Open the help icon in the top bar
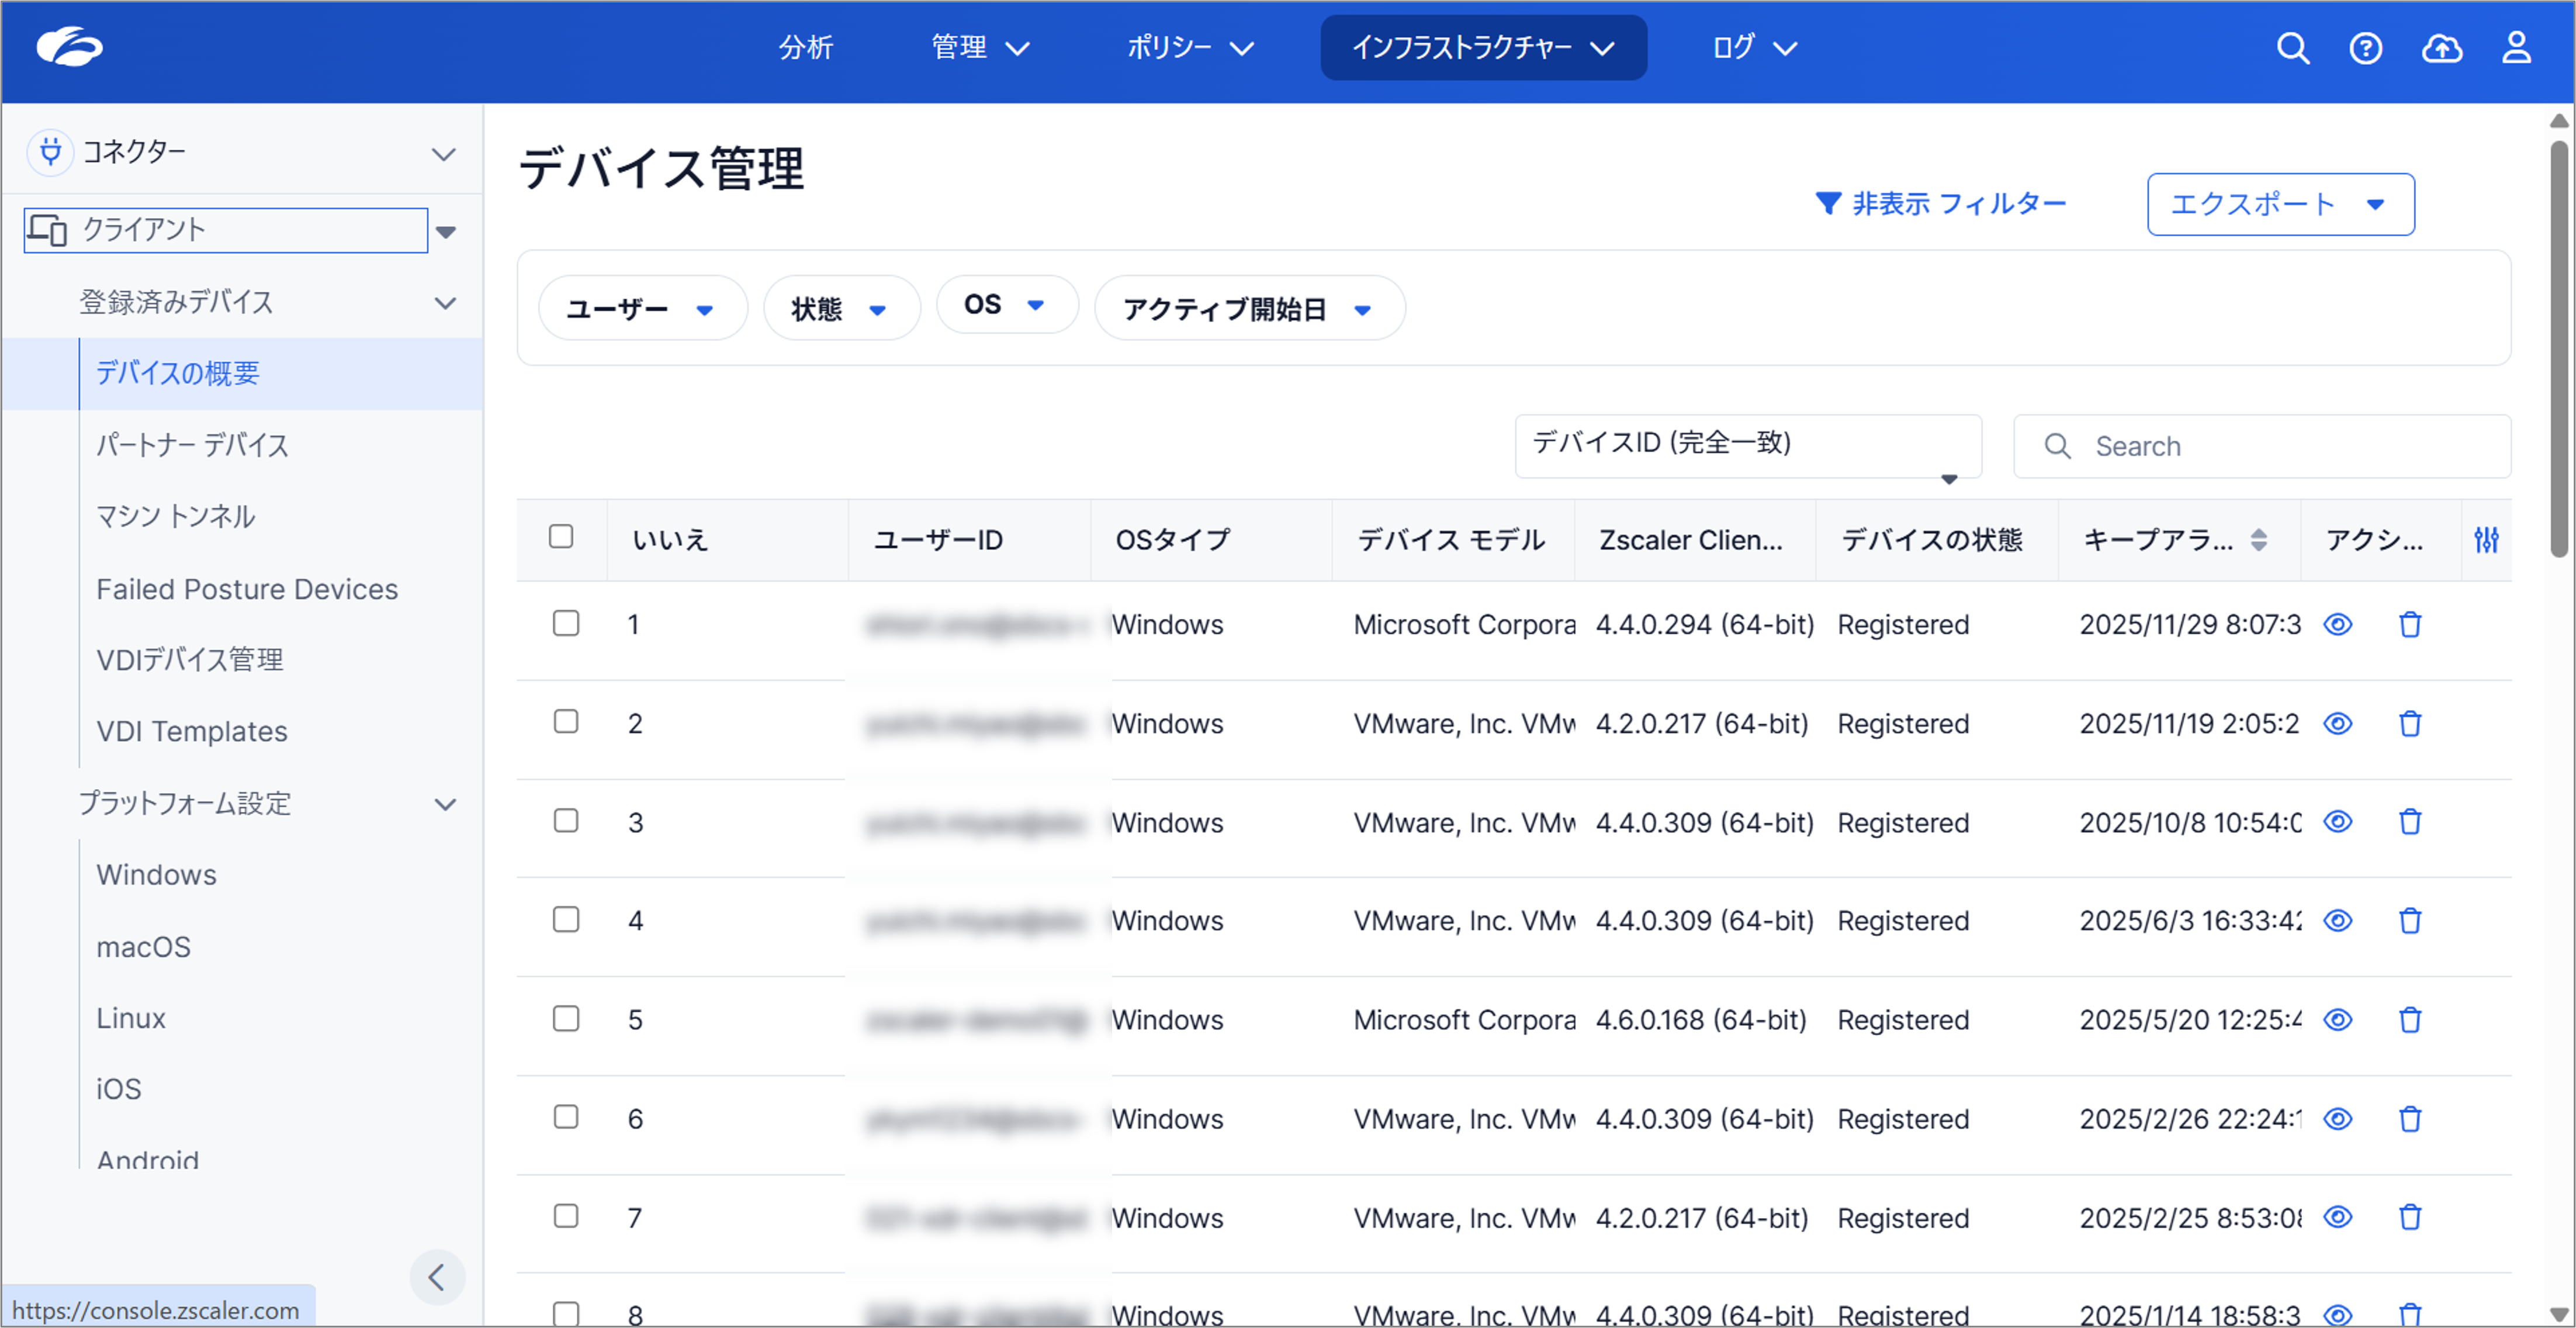The image size is (2576, 1328). tap(2367, 47)
